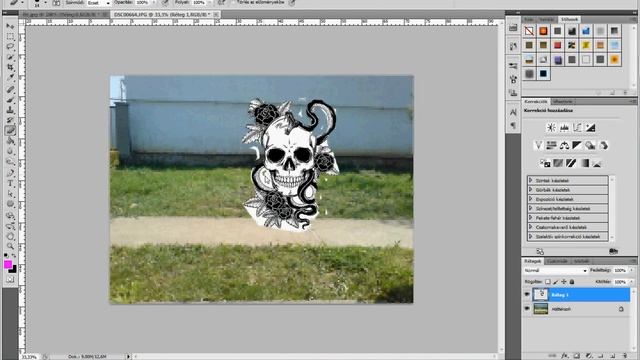Add a Brightness/Contrast adjustment
Image resolution: width=640 pixels, height=360 pixels.
coord(551,128)
